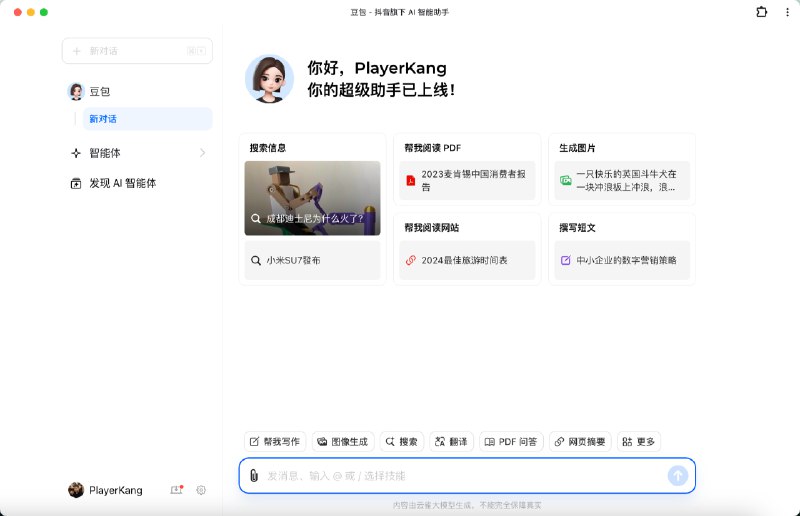
Task: Choose the 英国斗牛犬 surfing image prompt
Action: pos(622,181)
